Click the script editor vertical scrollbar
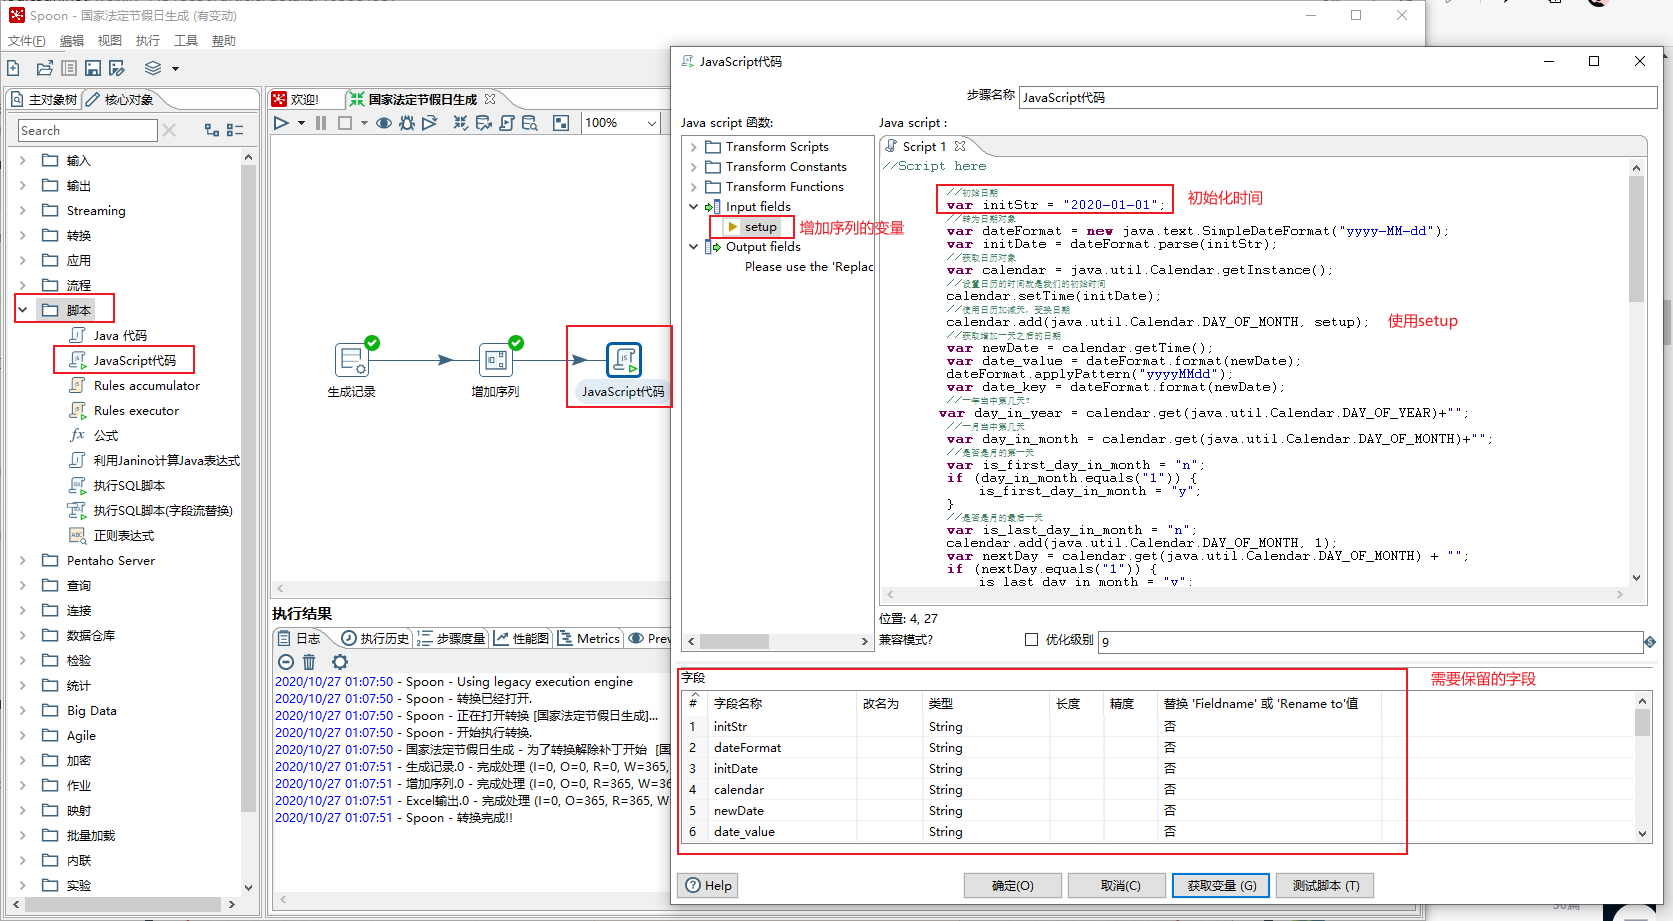Image resolution: width=1673 pixels, height=921 pixels. (1636, 239)
